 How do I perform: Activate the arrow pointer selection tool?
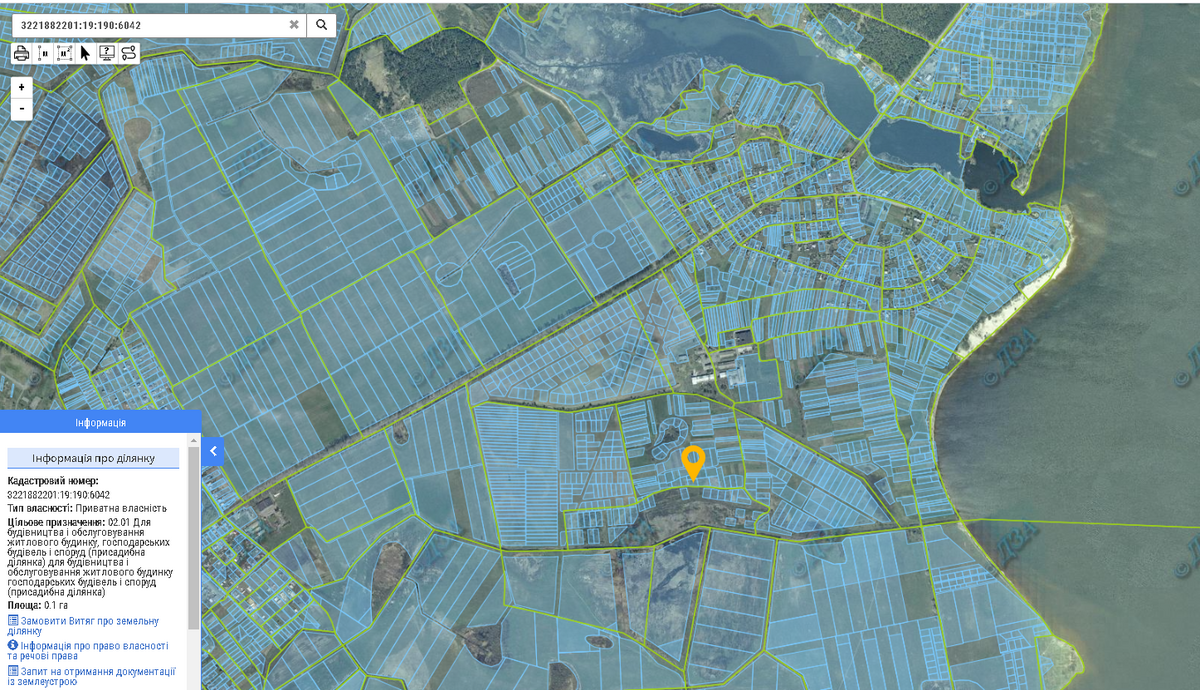point(86,53)
